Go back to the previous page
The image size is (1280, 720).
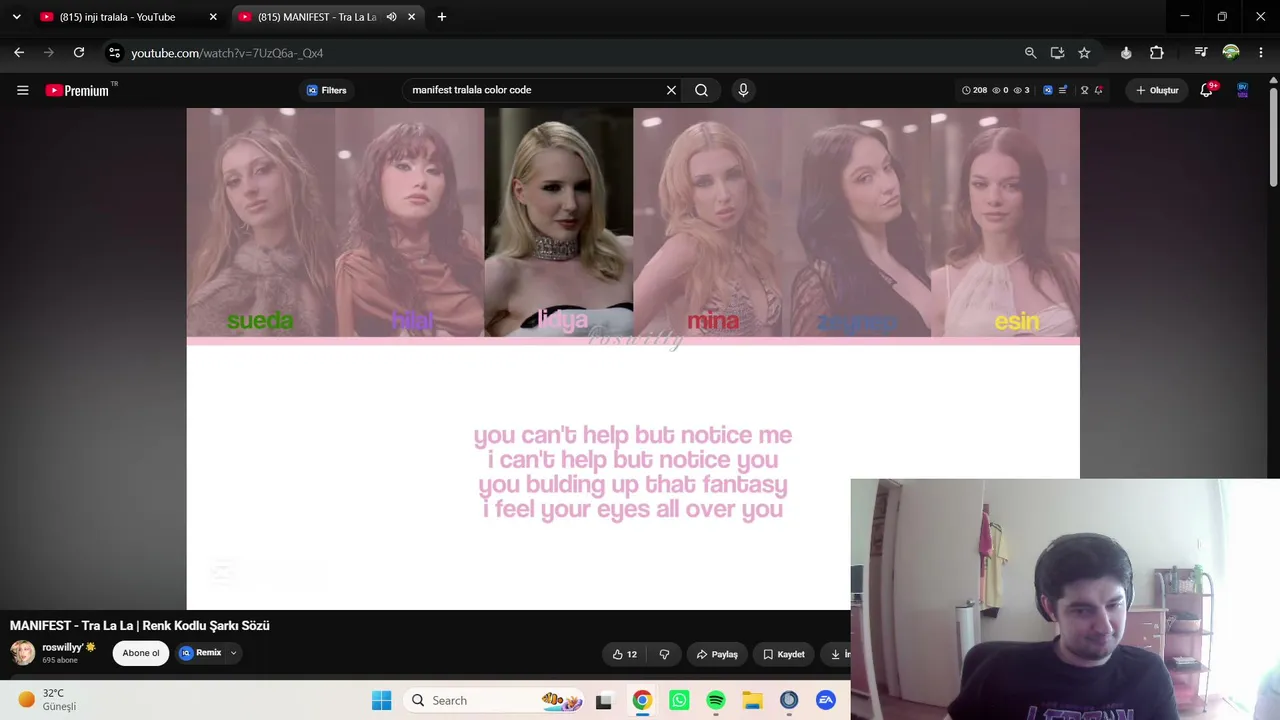[19, 53]
